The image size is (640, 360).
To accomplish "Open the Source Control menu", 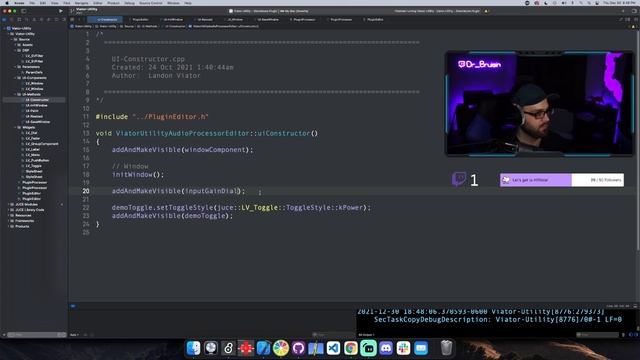I will point(151,3).
